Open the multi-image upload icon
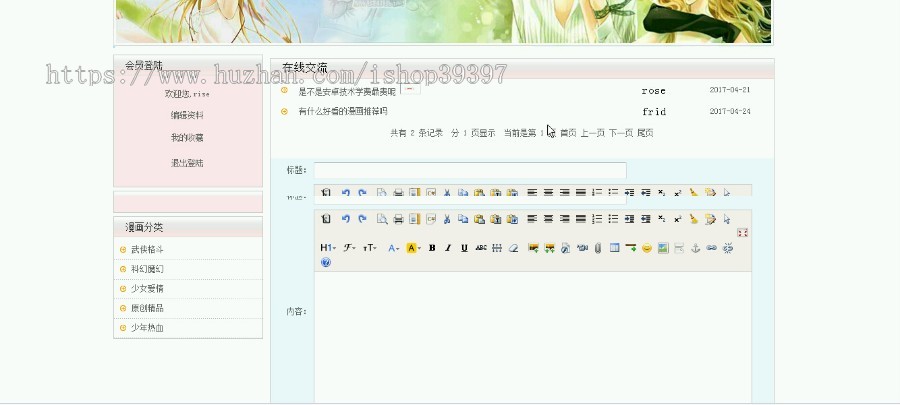 click(x=549, y=248)
